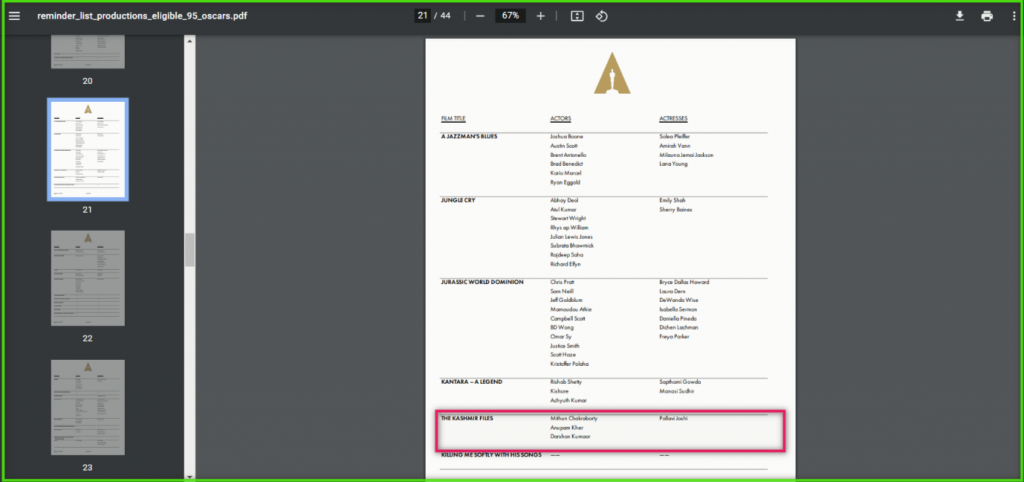This screenshot has height=482, width=1024.
Task: Click actress name DeWanda Wise
Action: tap(679, 300)
